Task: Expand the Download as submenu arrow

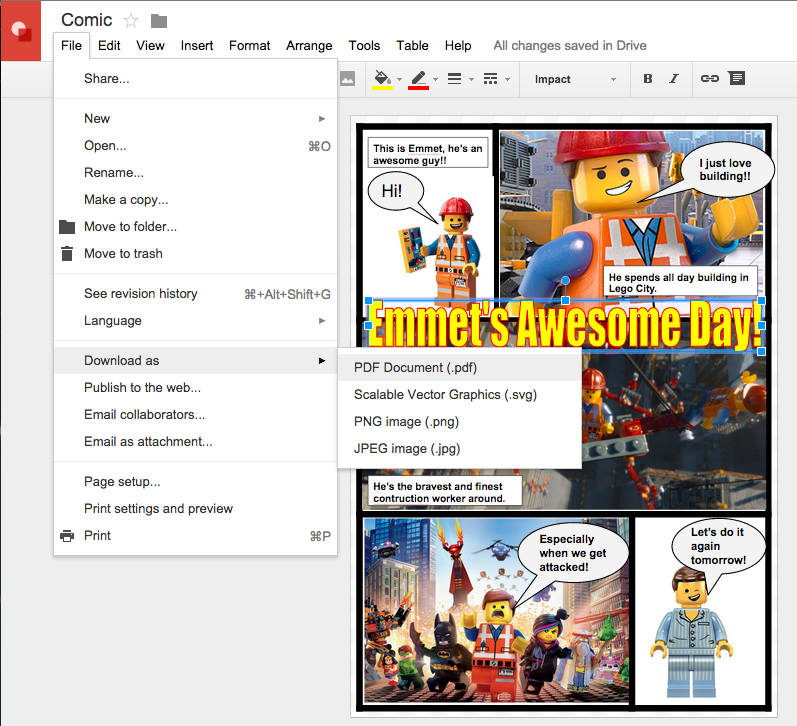Action: 322,360
